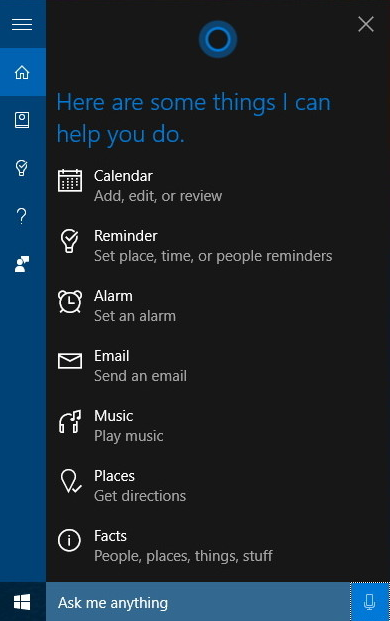
Task: Click the alarm clock icon
Action: (x=70, y=301)
